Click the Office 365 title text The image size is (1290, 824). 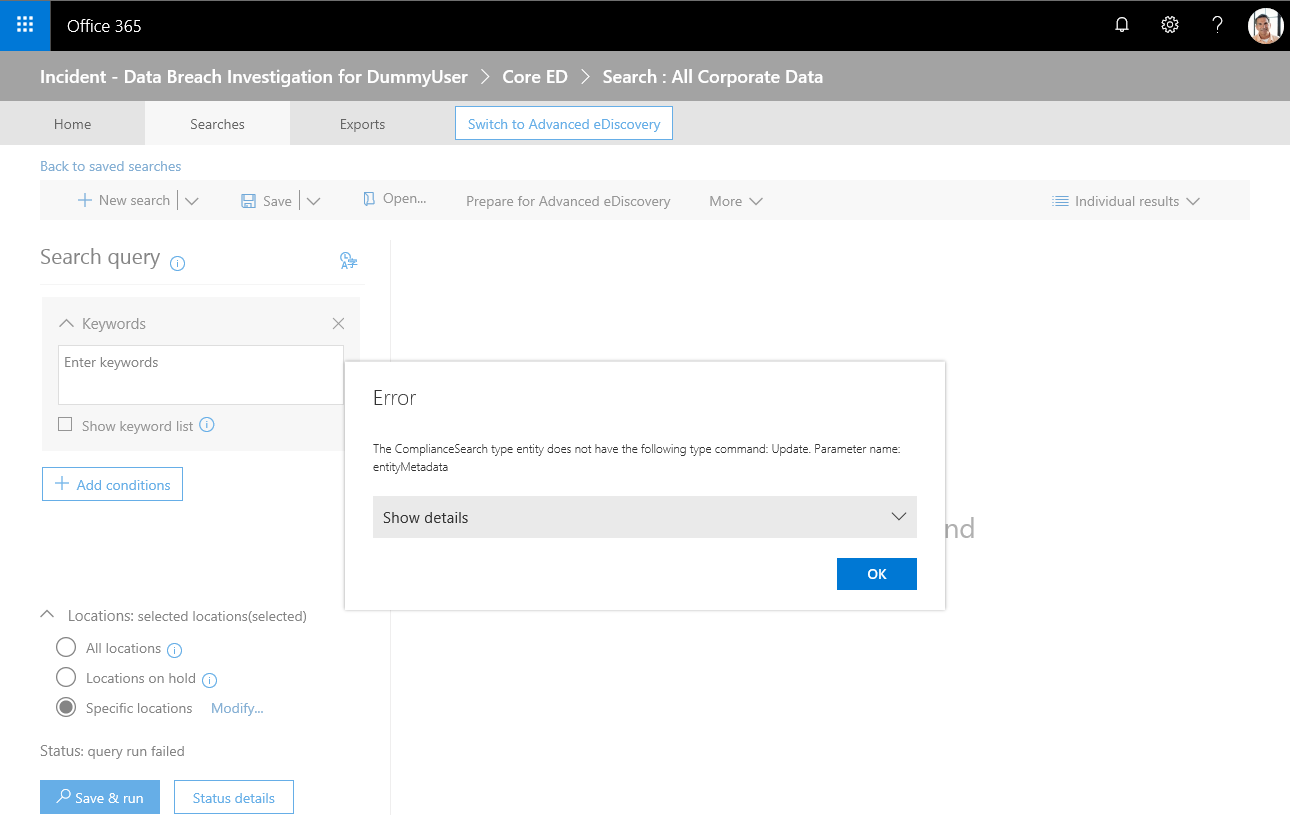pyautogui.click(x=104, y=26)
